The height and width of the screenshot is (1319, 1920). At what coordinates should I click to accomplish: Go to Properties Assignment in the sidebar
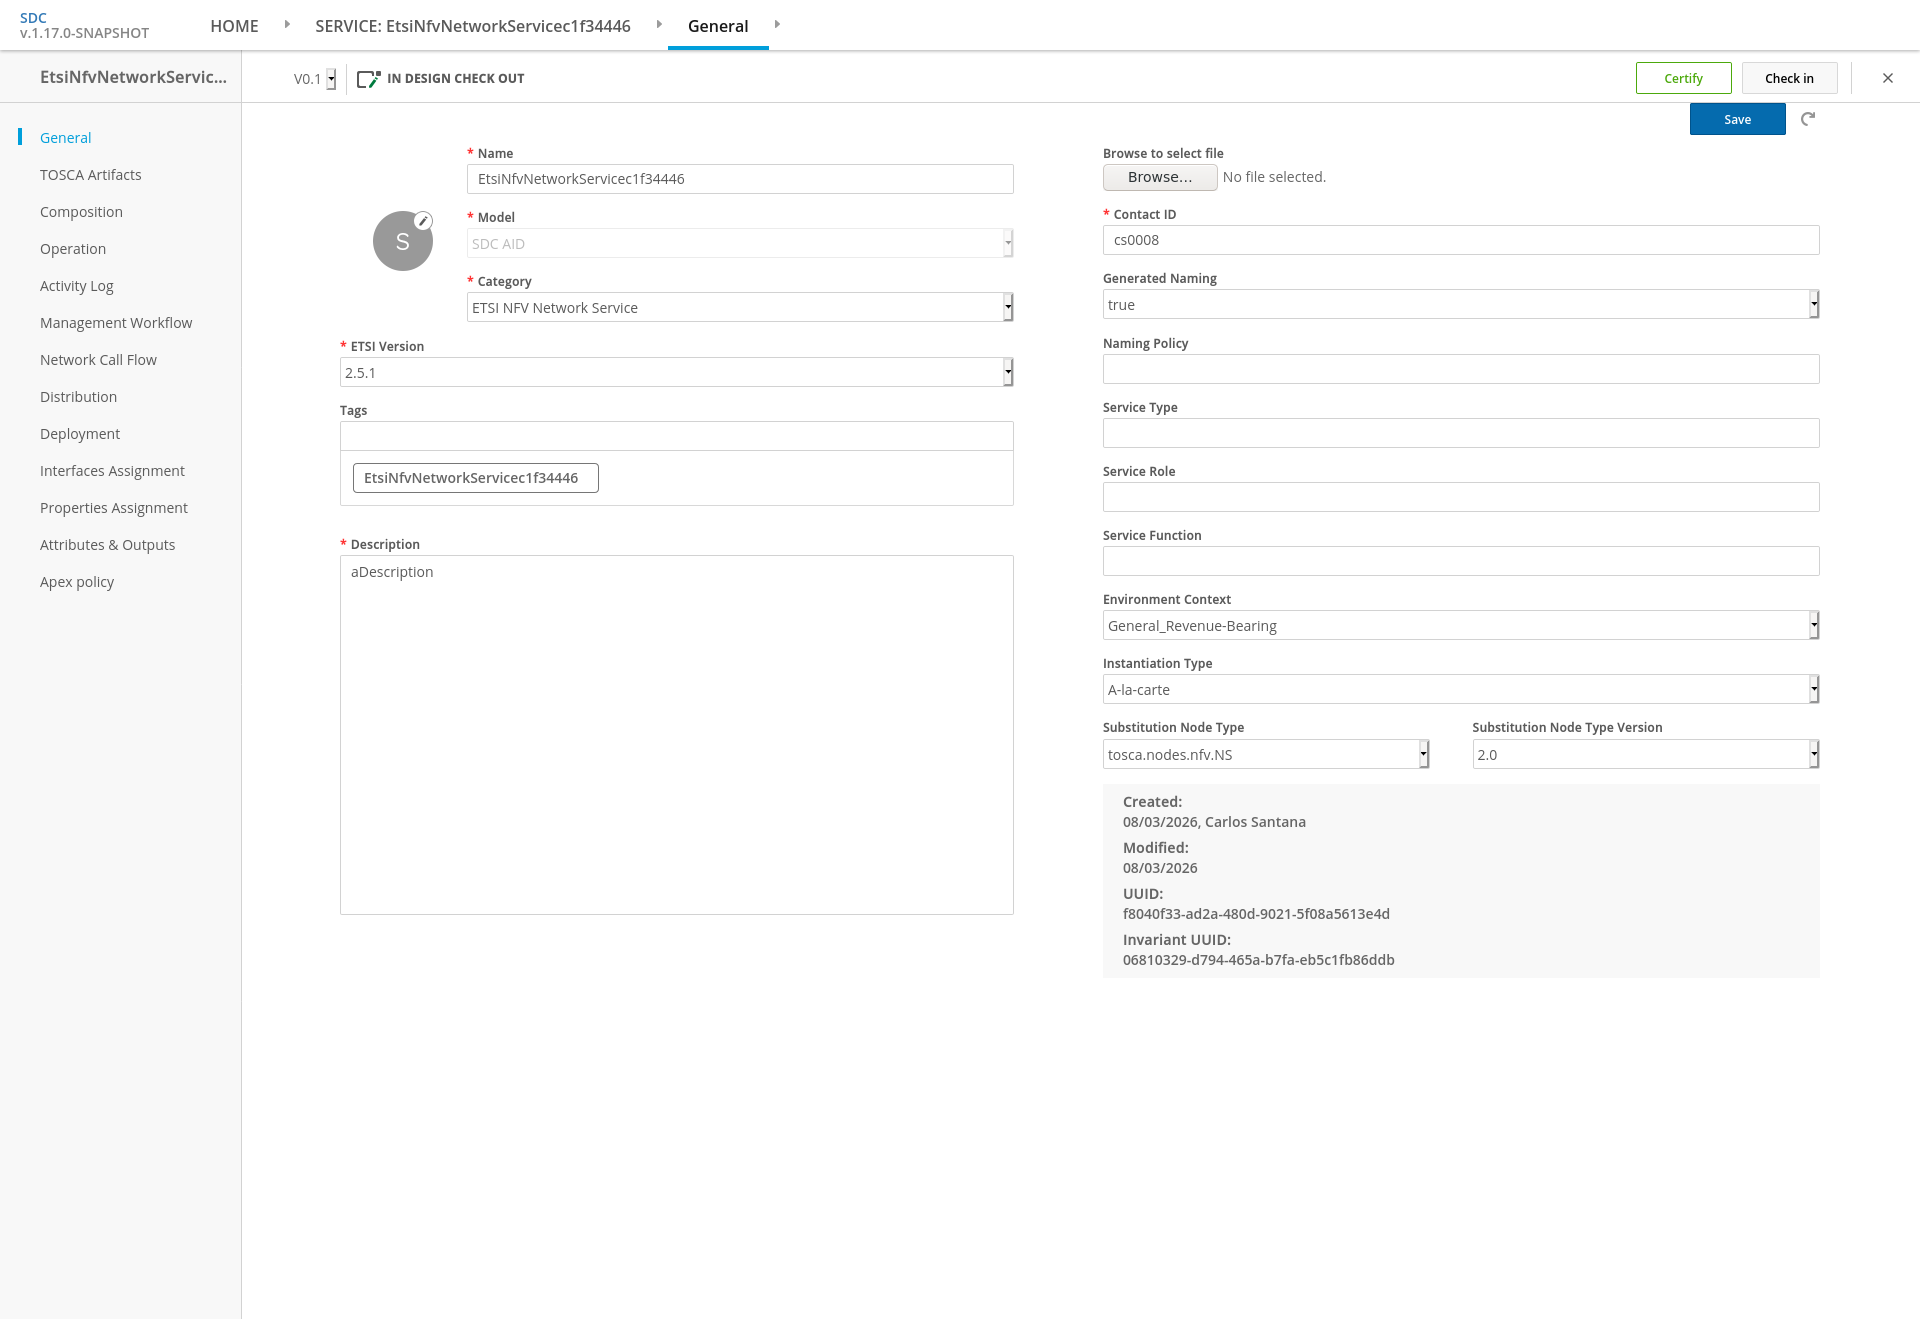(x=114, y=508)
